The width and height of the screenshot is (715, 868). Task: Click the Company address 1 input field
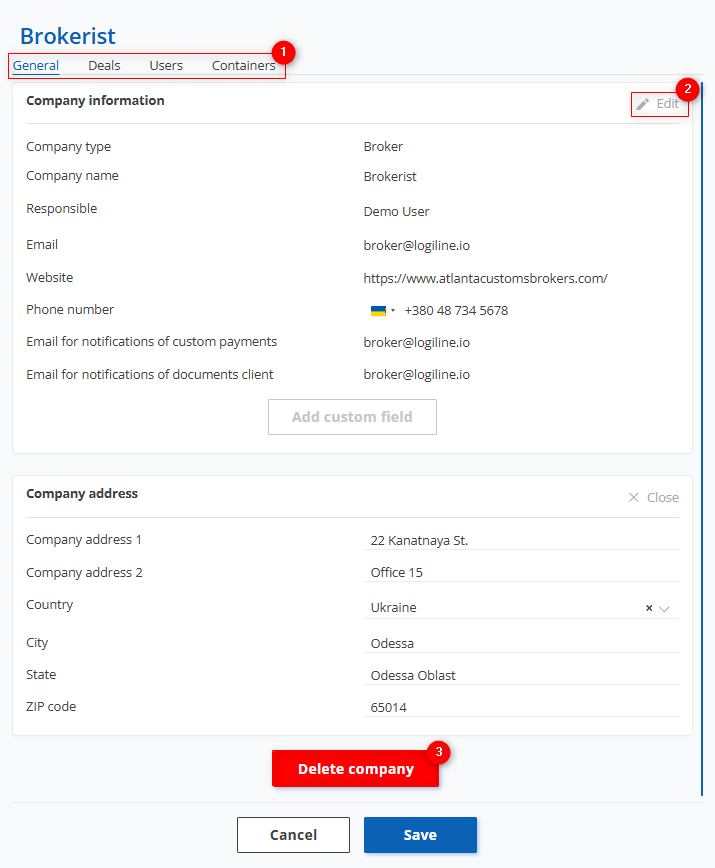point(521,540)
